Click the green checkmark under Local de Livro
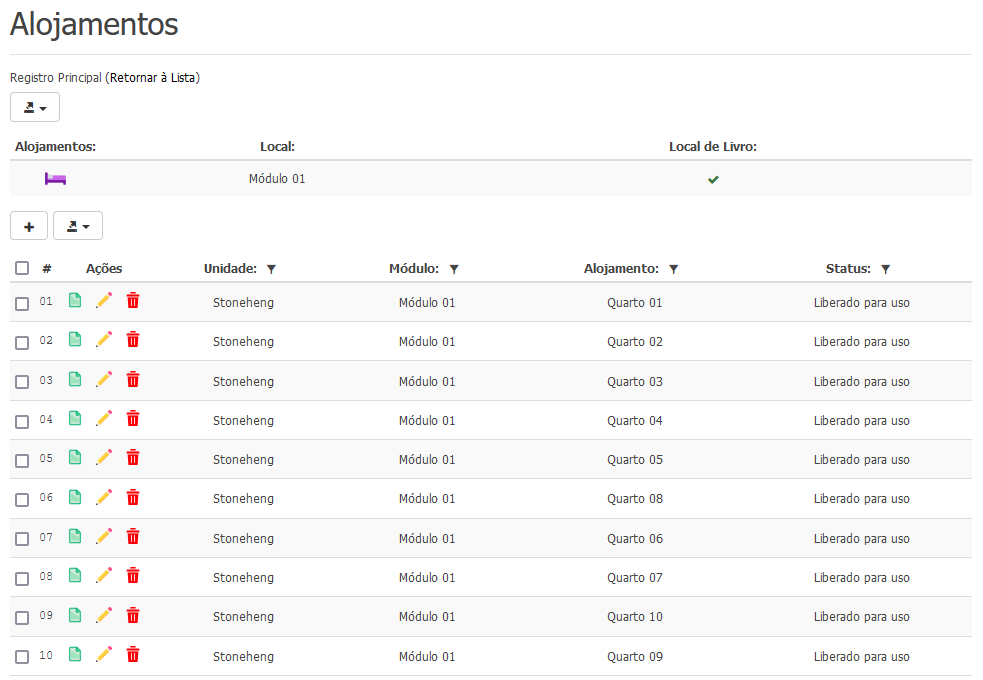The image size is (983, 680). 713,180
